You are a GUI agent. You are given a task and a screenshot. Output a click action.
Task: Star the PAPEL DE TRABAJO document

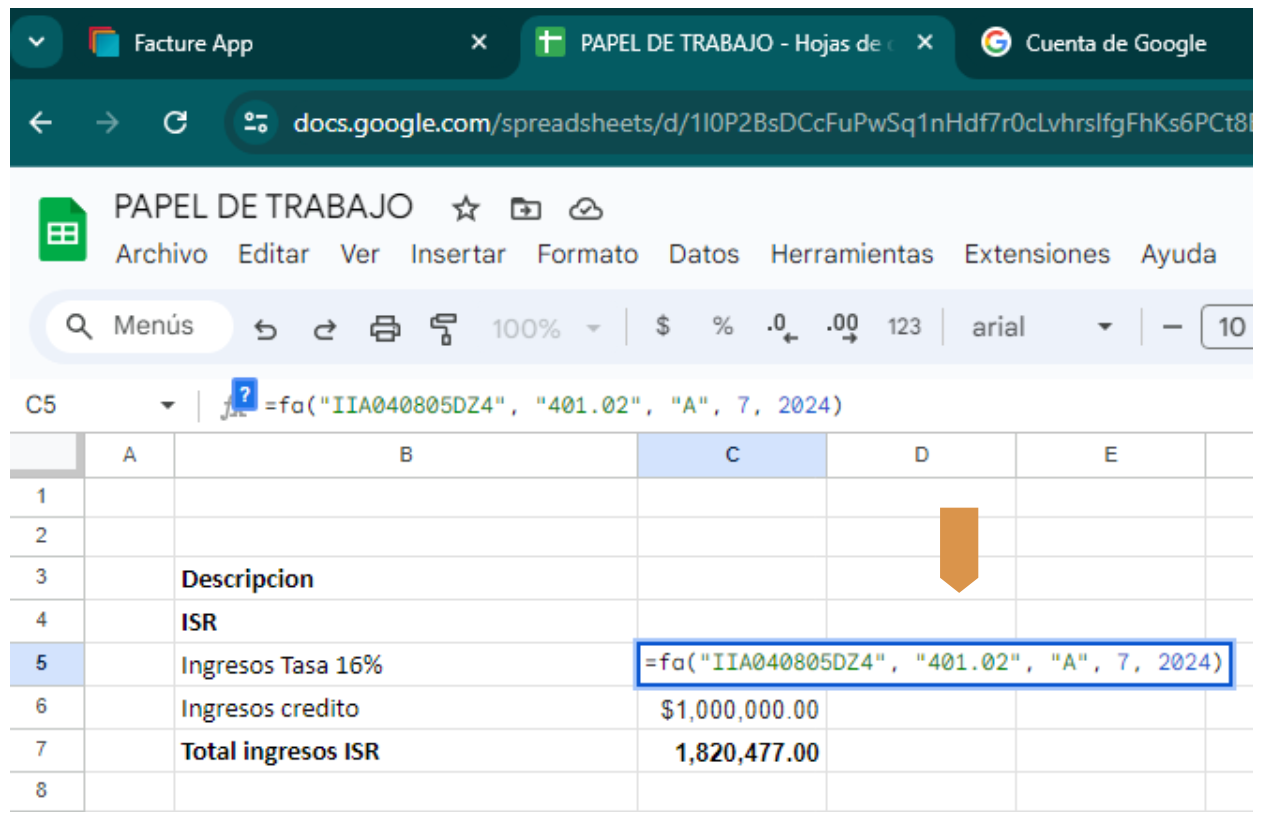click(465, 209)
